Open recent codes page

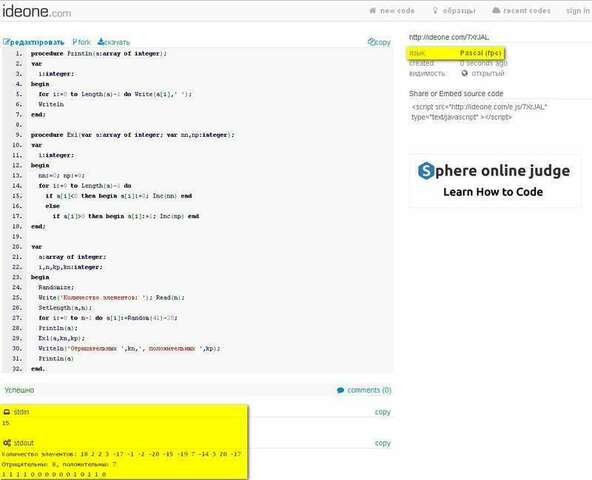pyautogui.click(x=527, y=11)
